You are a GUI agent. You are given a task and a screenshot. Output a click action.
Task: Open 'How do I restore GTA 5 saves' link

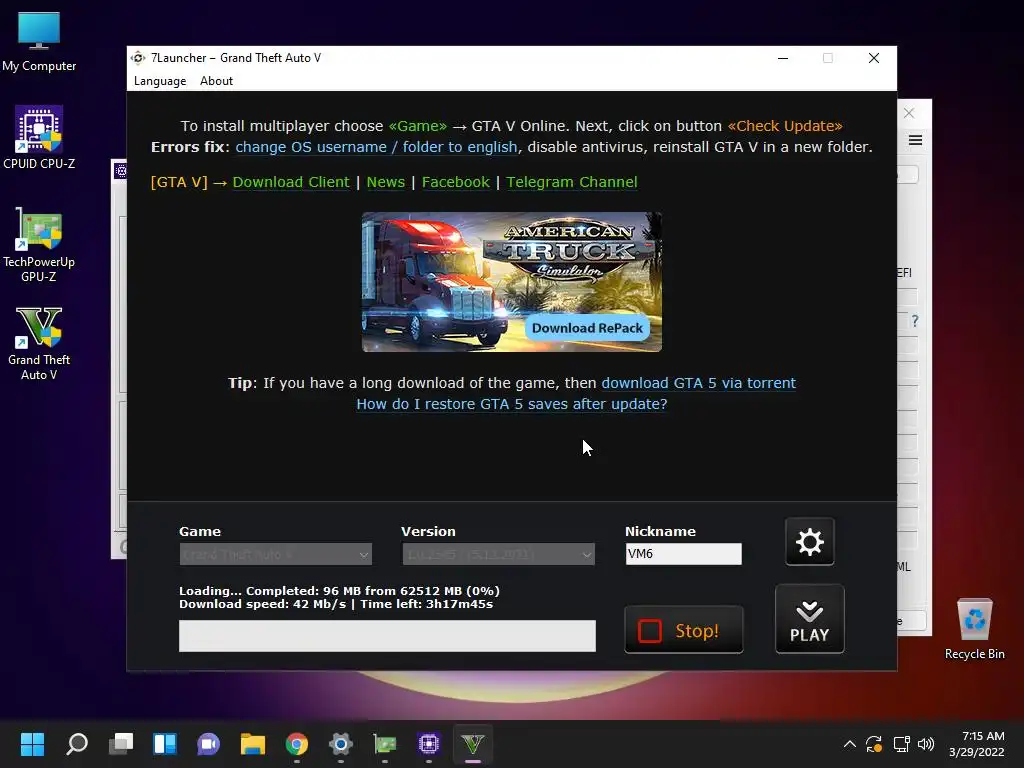pos(511,404)
